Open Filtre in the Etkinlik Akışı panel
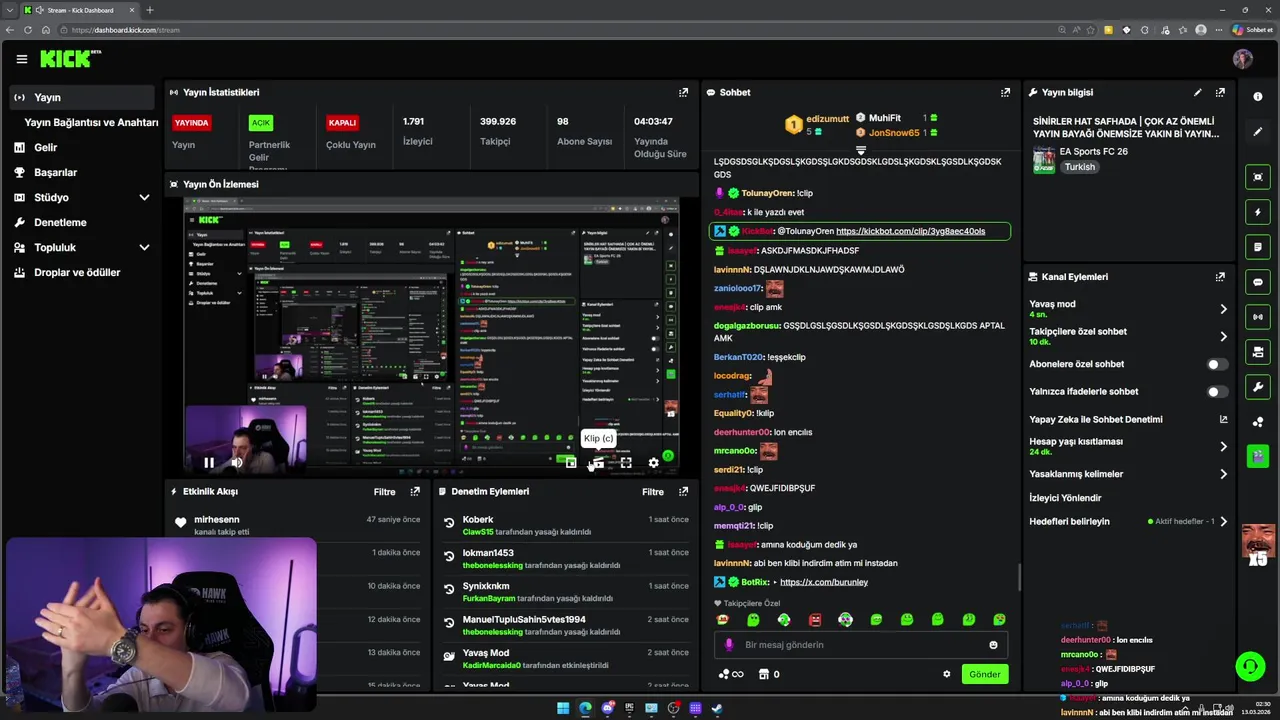The width and height of the screenshot is (1280, 720). (384, 492)
